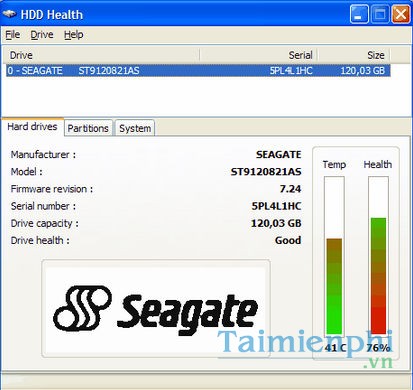Minimize the HDD Health window
This screenshot has width=413, height=390.
359,14
